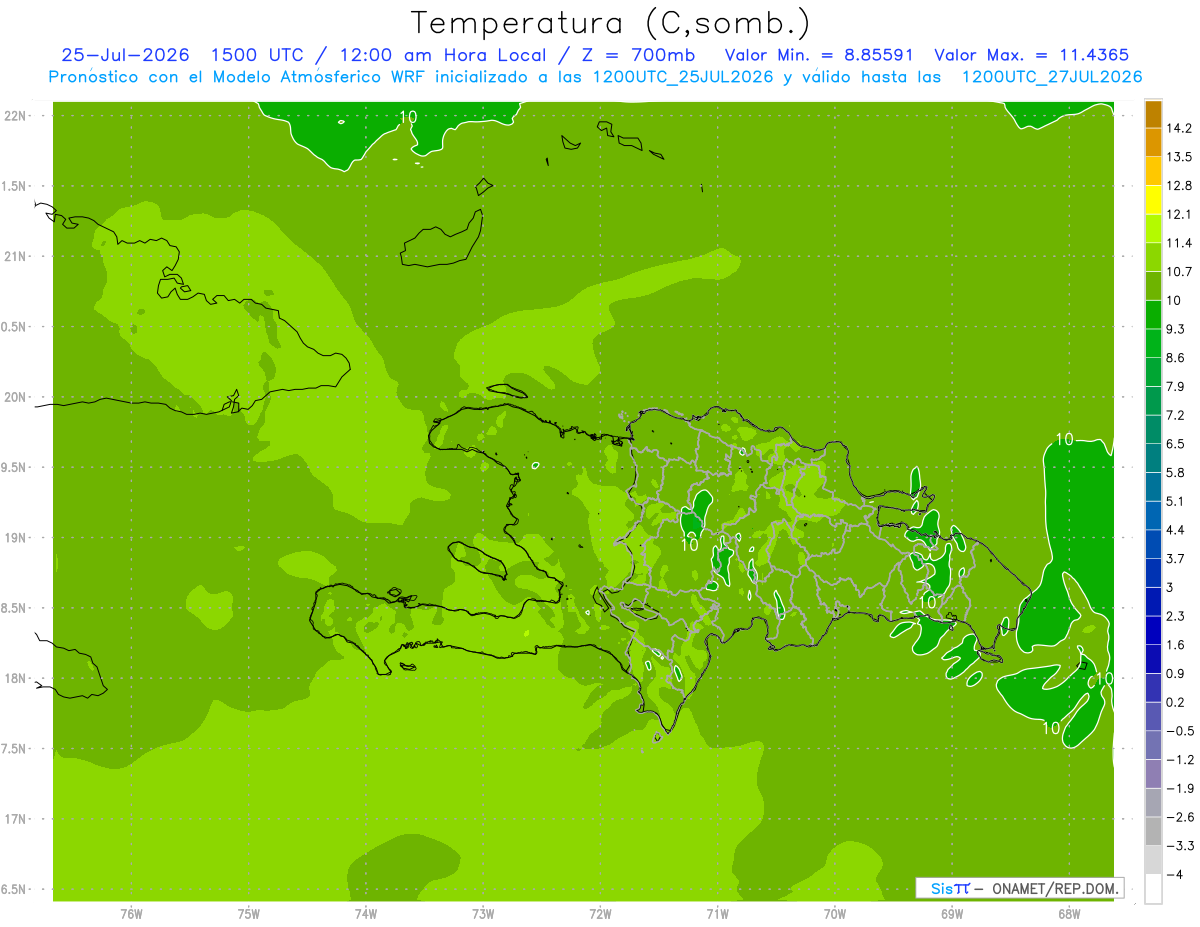
Task: Click the legend value "8.6"
Action: tap(1176, 358)
